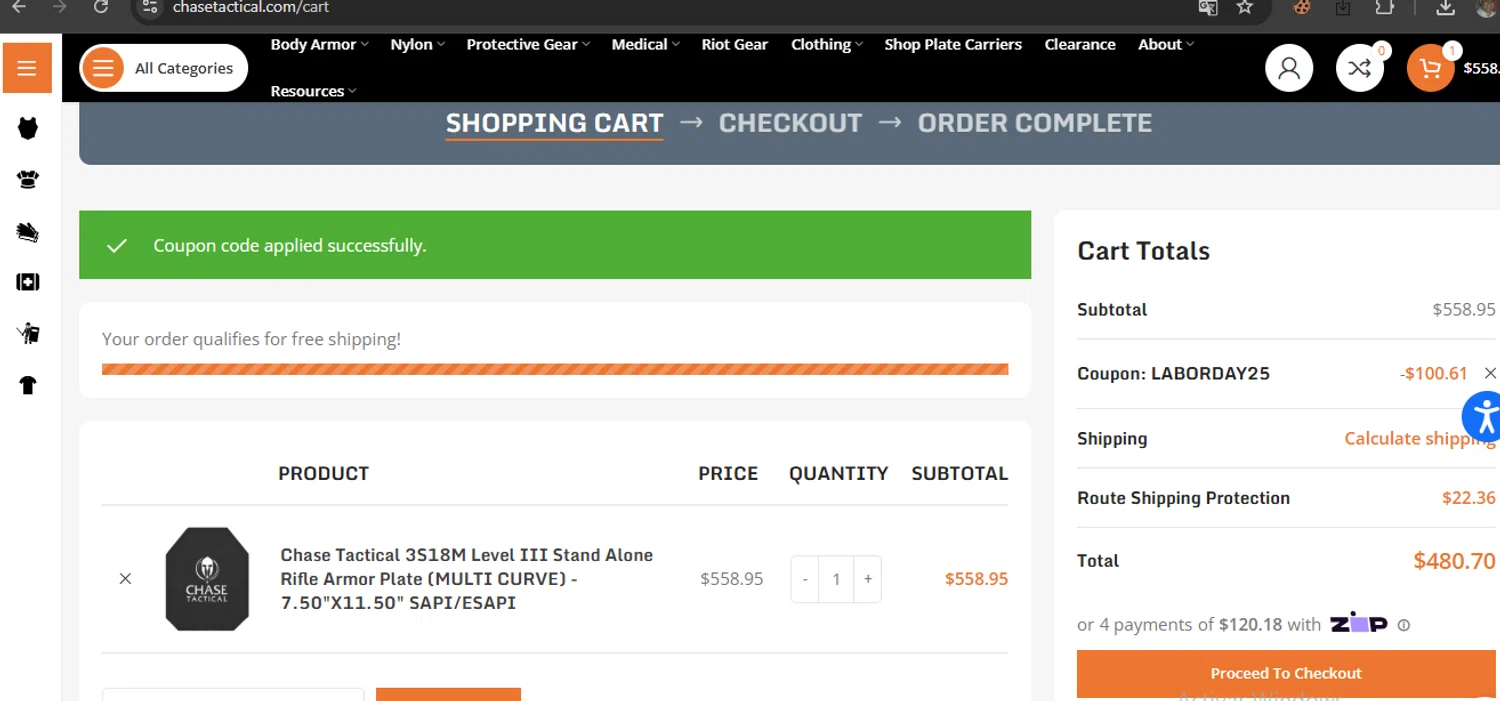Expand the Nylon menu

point(417,44)
